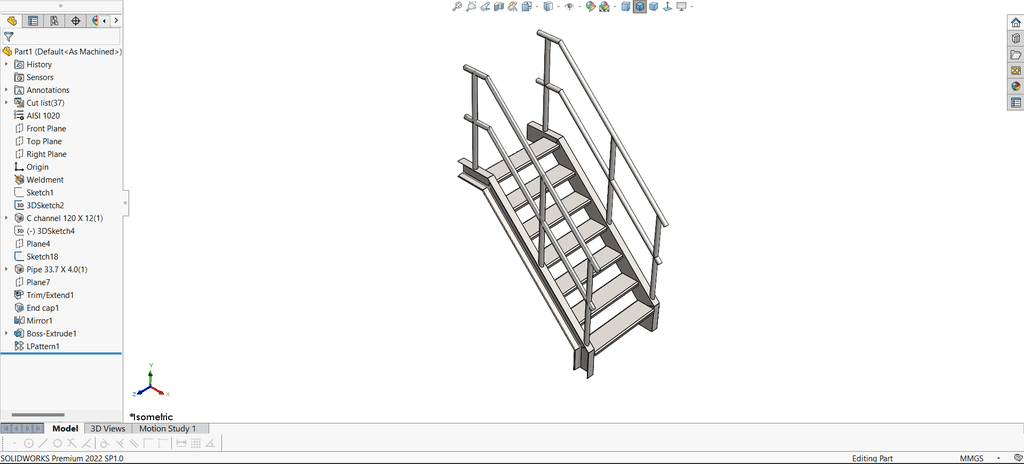Viewport: 1024px width, 464px height.
Task: Select Part1 root tree item
Action: [x=62, y=52]
